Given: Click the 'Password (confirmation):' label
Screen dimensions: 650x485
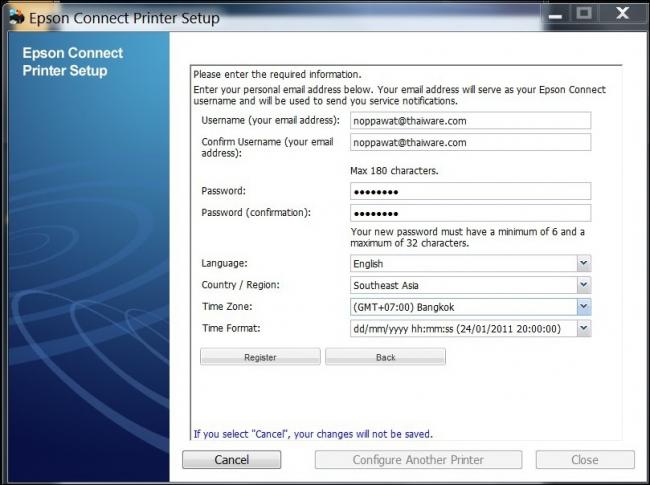Looking at the screenshot, I should (x=256, y=212).
